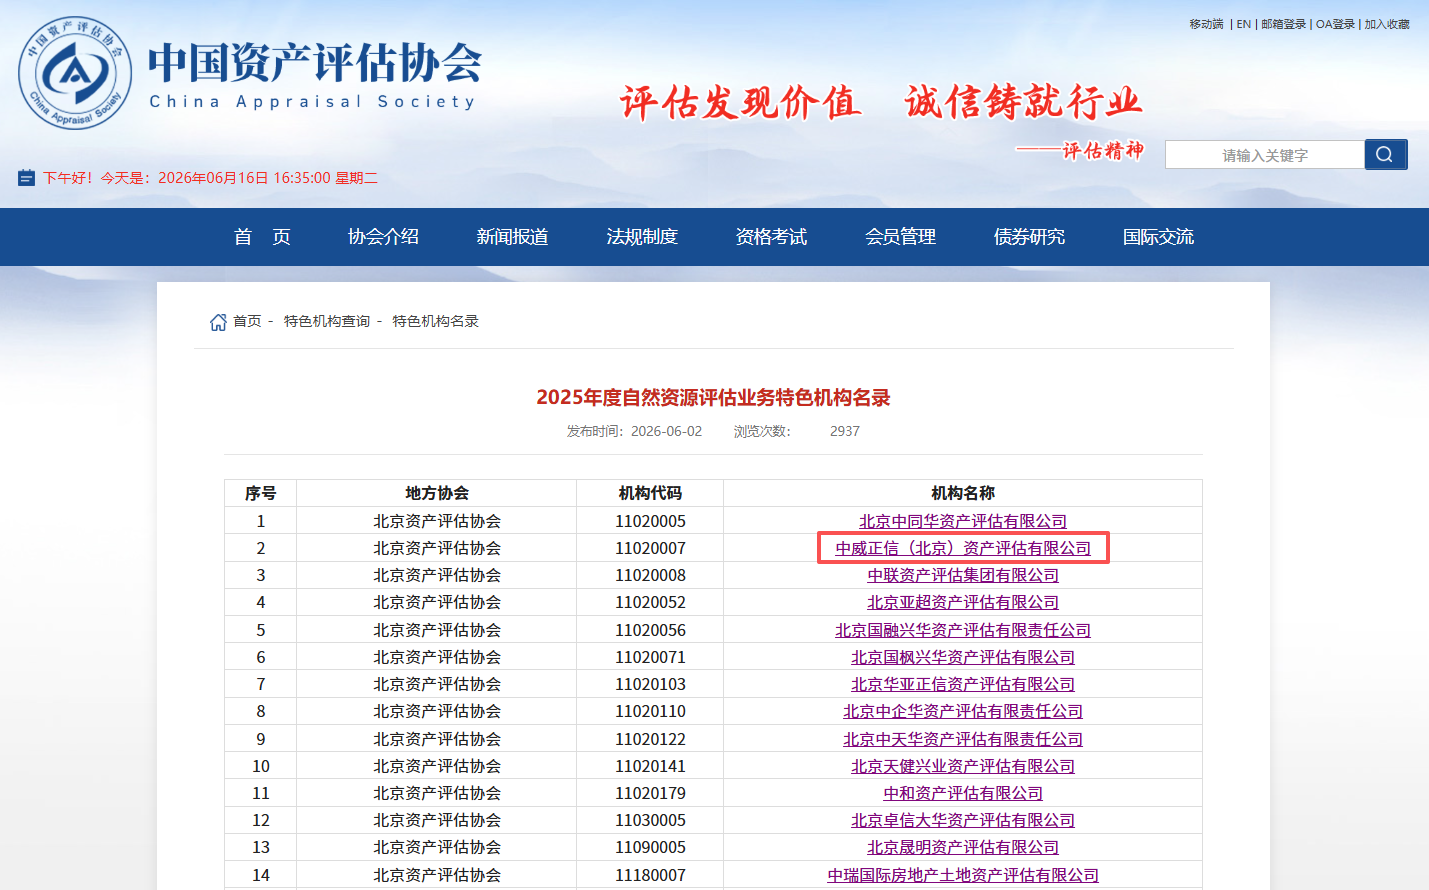Screen dimensions: 1429x890
Task: Open the 首 页 navigation menu item
Action: point(262,237)
